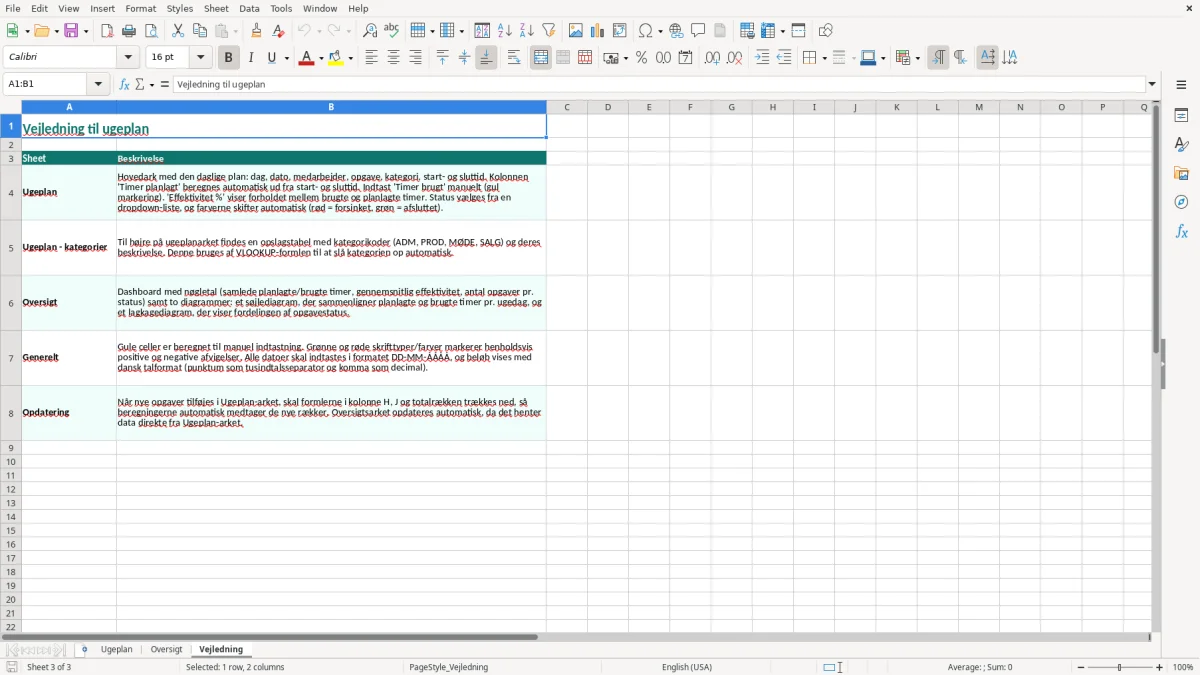Toggle Bold formatting

click(229, 58)
